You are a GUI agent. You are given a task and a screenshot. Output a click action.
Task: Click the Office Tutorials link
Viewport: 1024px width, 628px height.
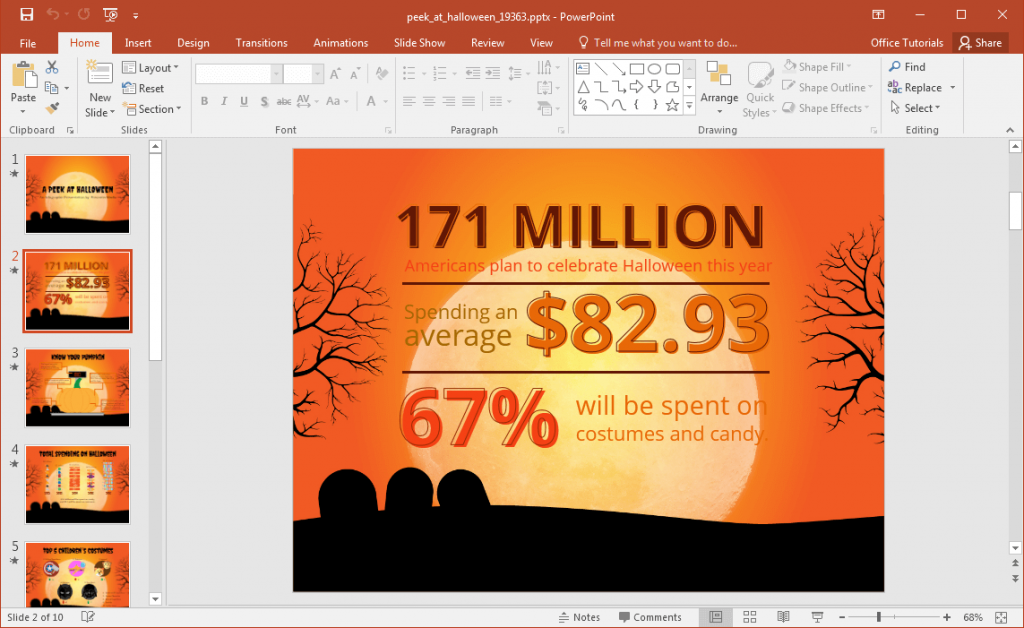[907, 42]
